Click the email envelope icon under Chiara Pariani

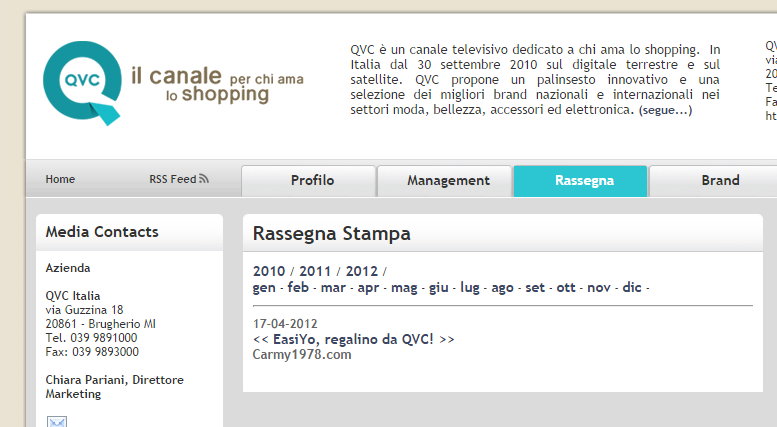point(57,422)
